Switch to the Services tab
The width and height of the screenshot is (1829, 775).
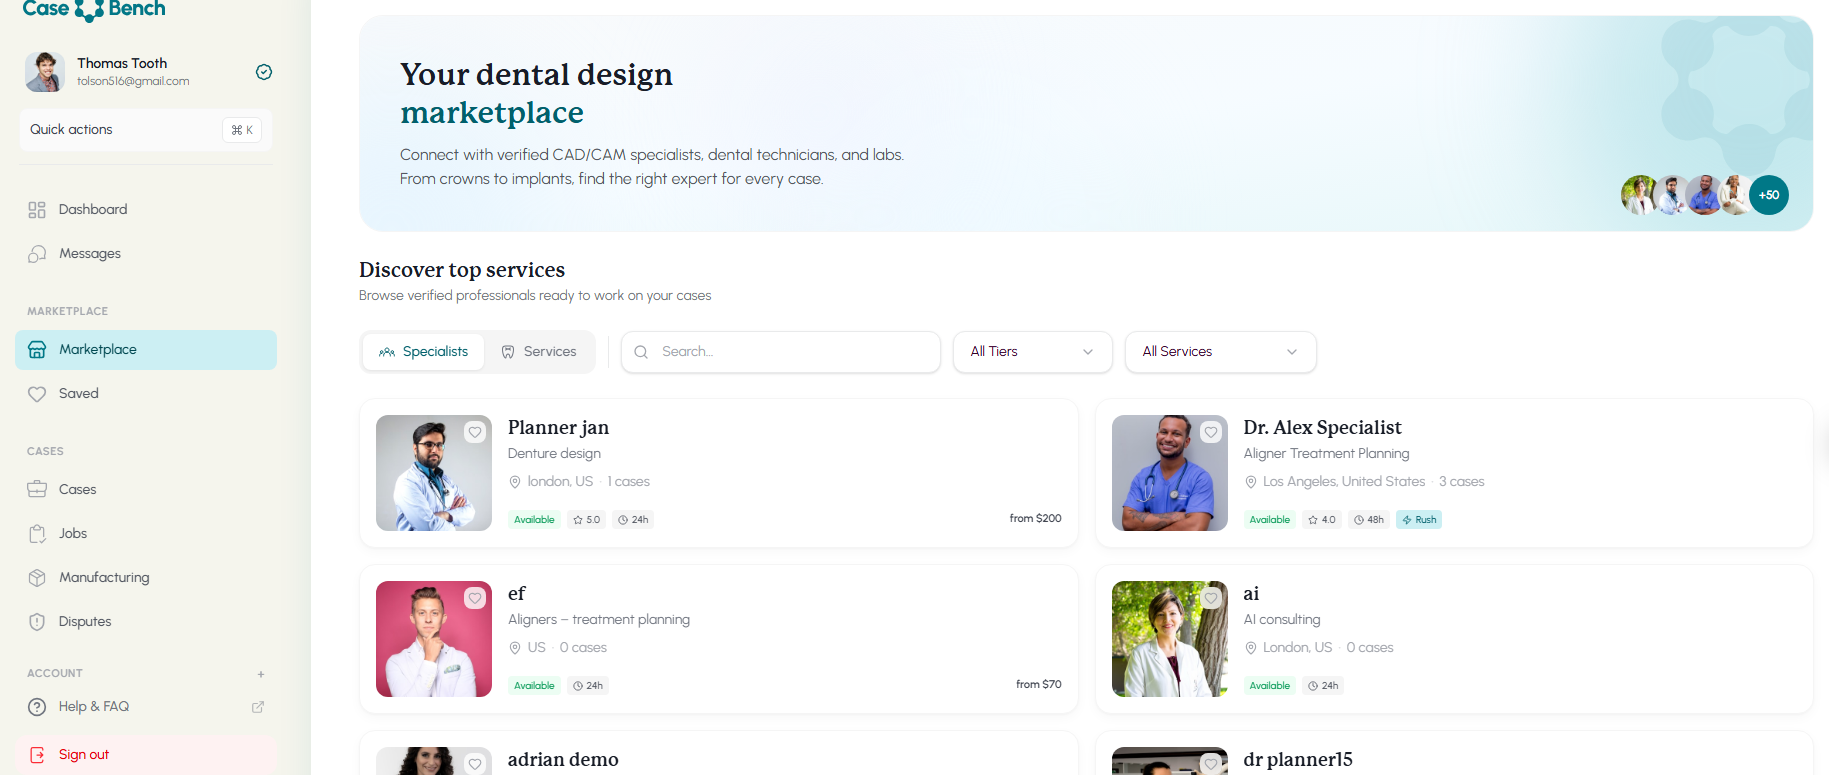(x=539, y=352)
